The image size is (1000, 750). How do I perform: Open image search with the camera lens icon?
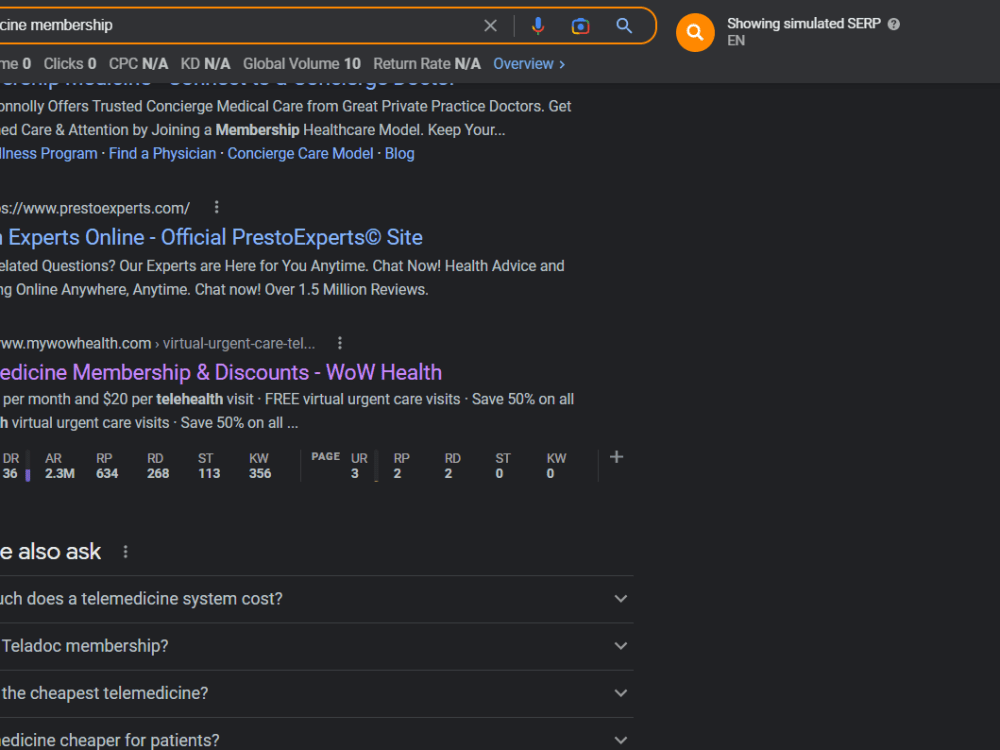pos(580,26)
